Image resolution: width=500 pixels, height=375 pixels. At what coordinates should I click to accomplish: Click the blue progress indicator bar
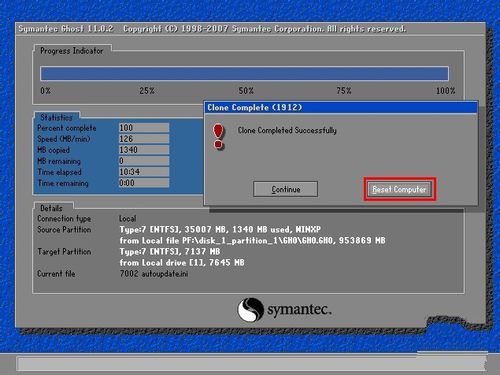click(x=244, y=73)
